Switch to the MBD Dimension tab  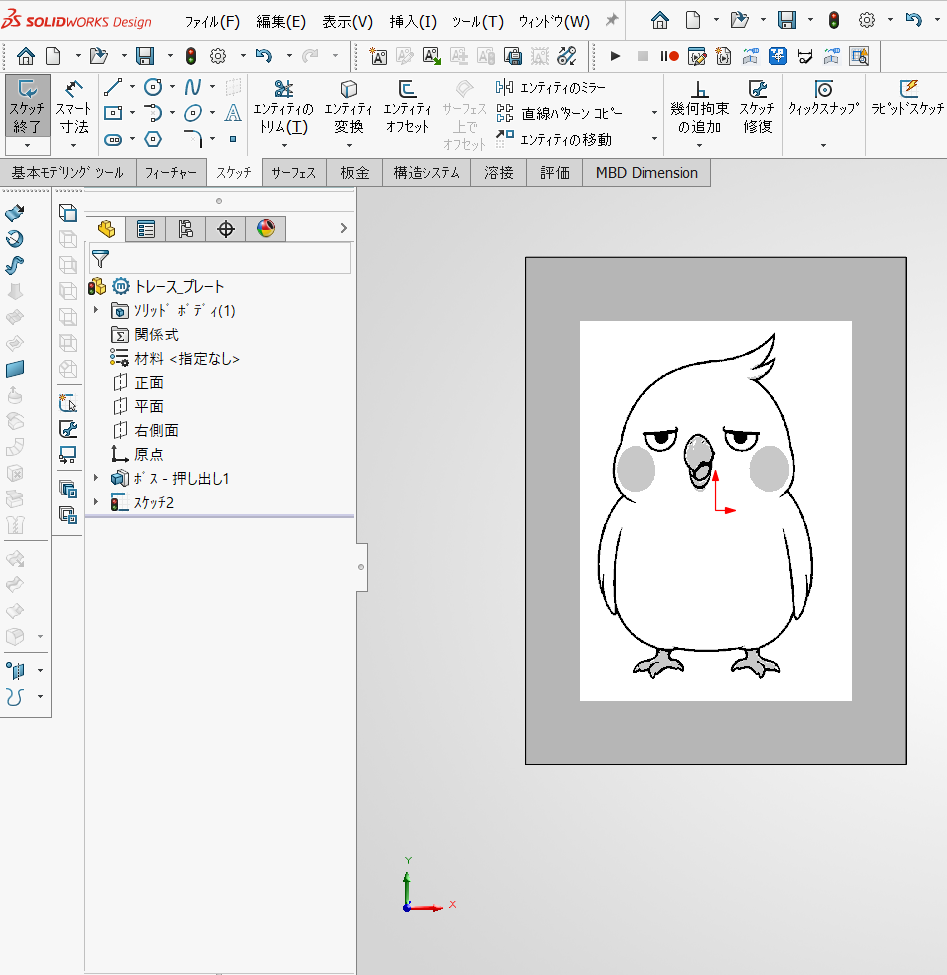(647, 172)
